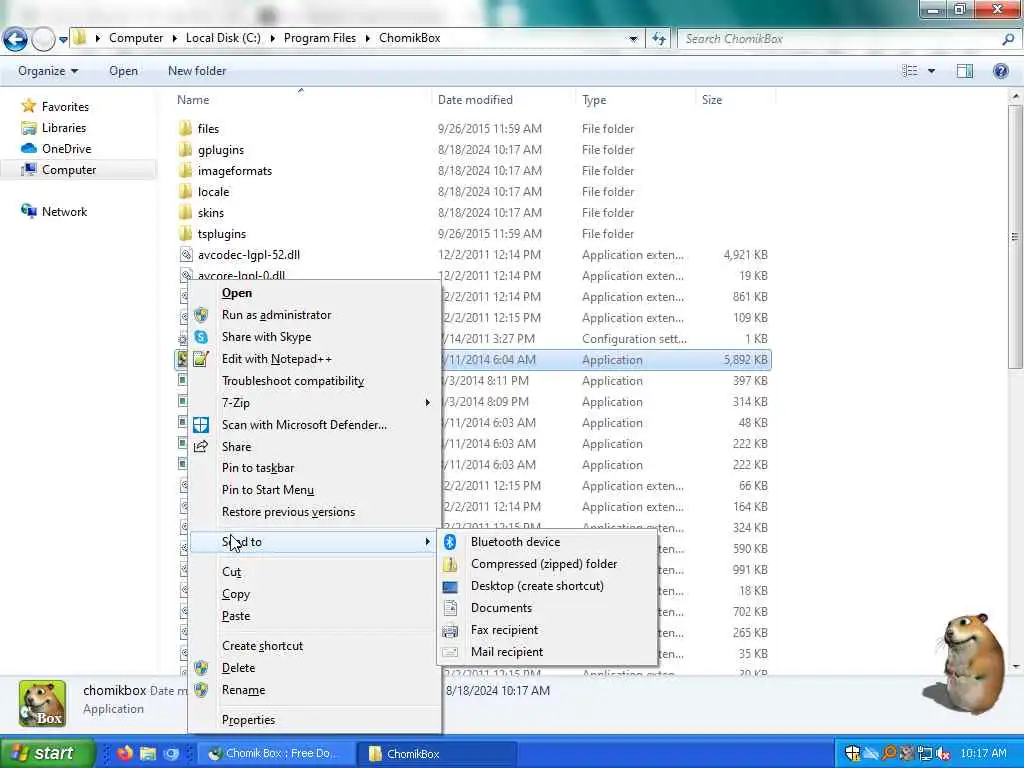1024x768 pixels.
Task: Select the tsplugins folder icon
Action: coord(185,233)
